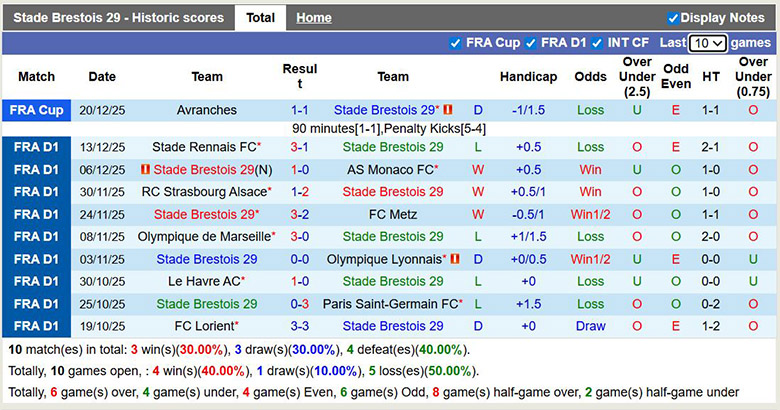This screenshot has width=780, height=410.
Task: Open the Le Havre AC team link
Action: pyautogui.click(x=204, y=282)
